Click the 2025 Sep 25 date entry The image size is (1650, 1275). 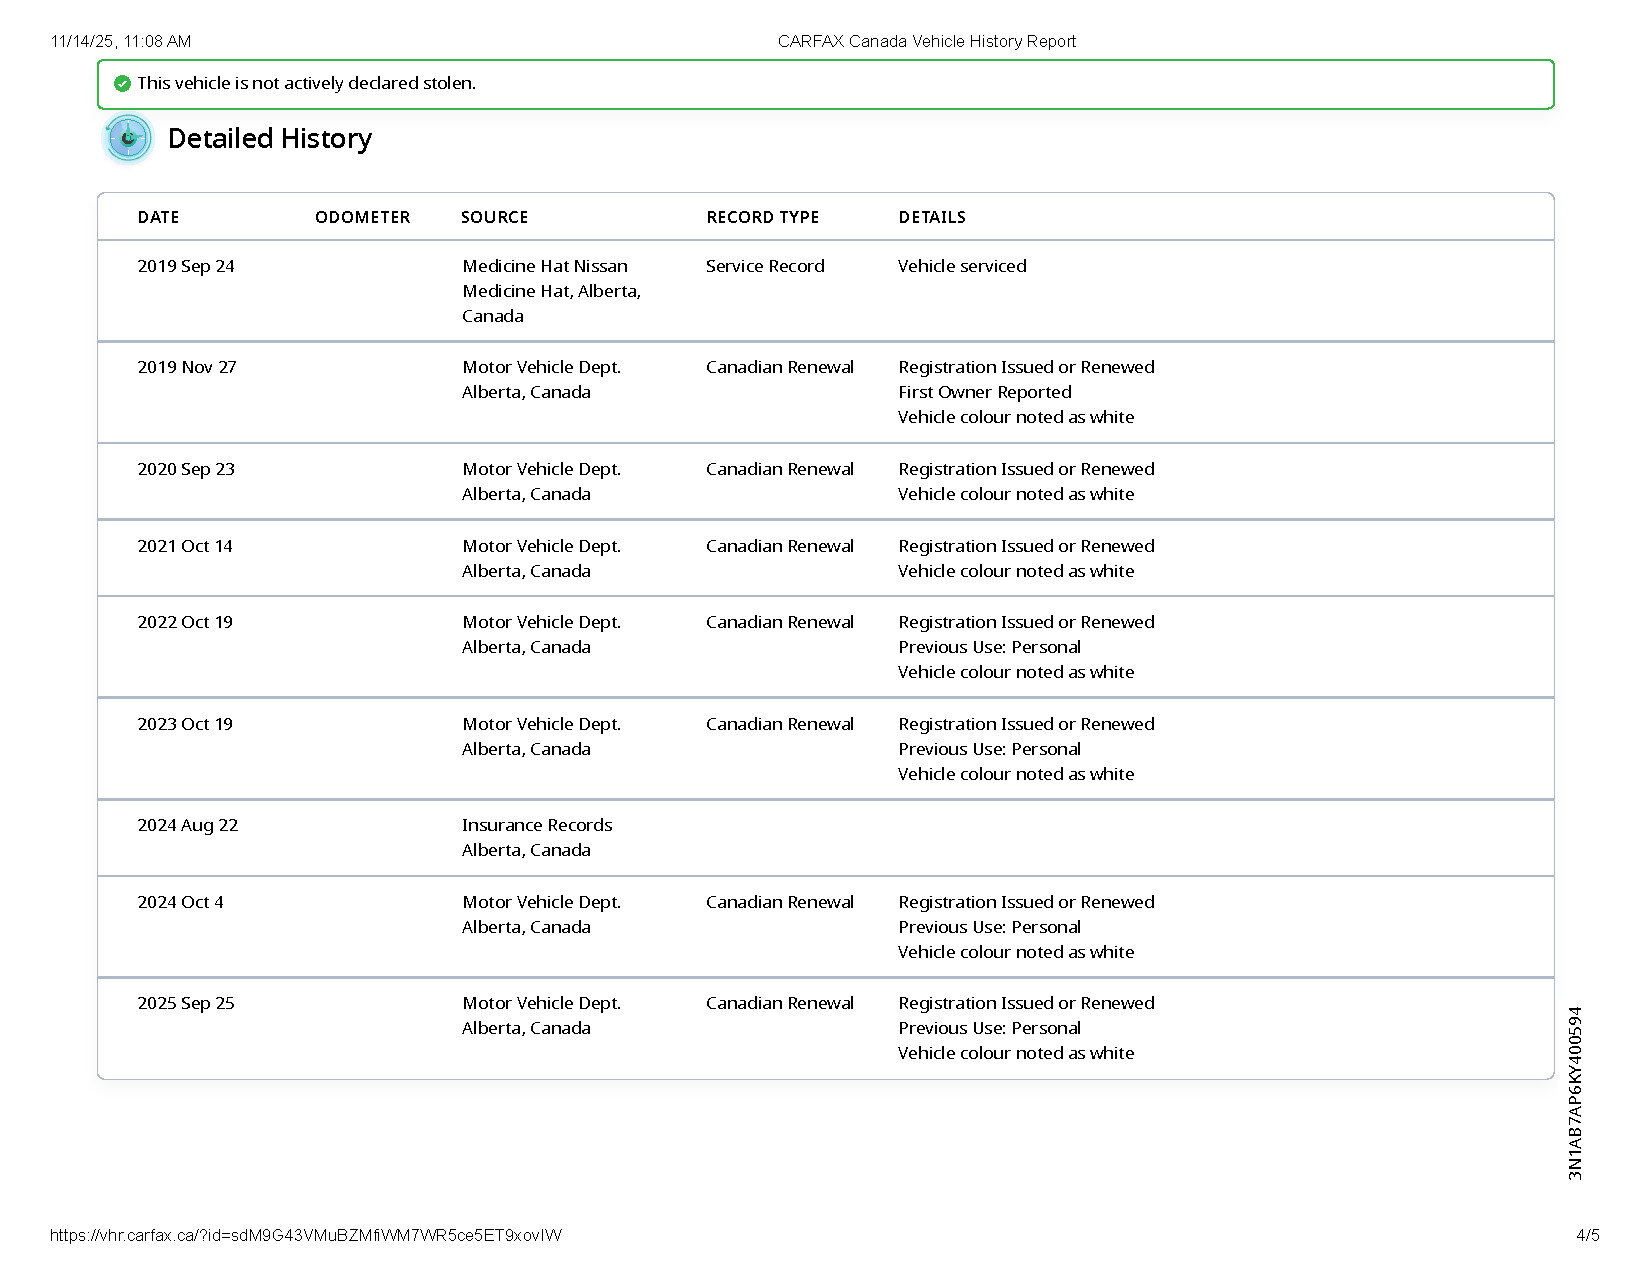(x=186, y=1003)
